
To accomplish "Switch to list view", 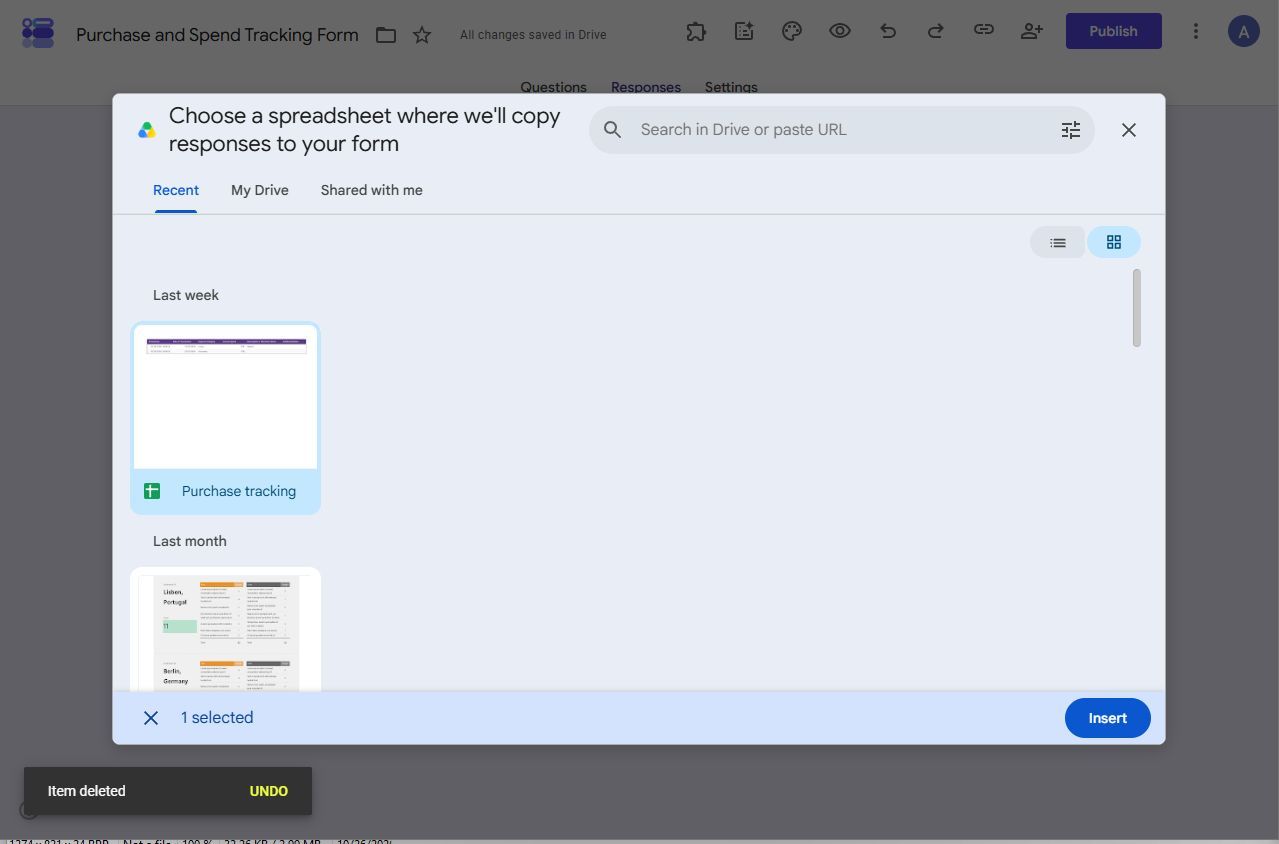I will [x=1058, y=242].
